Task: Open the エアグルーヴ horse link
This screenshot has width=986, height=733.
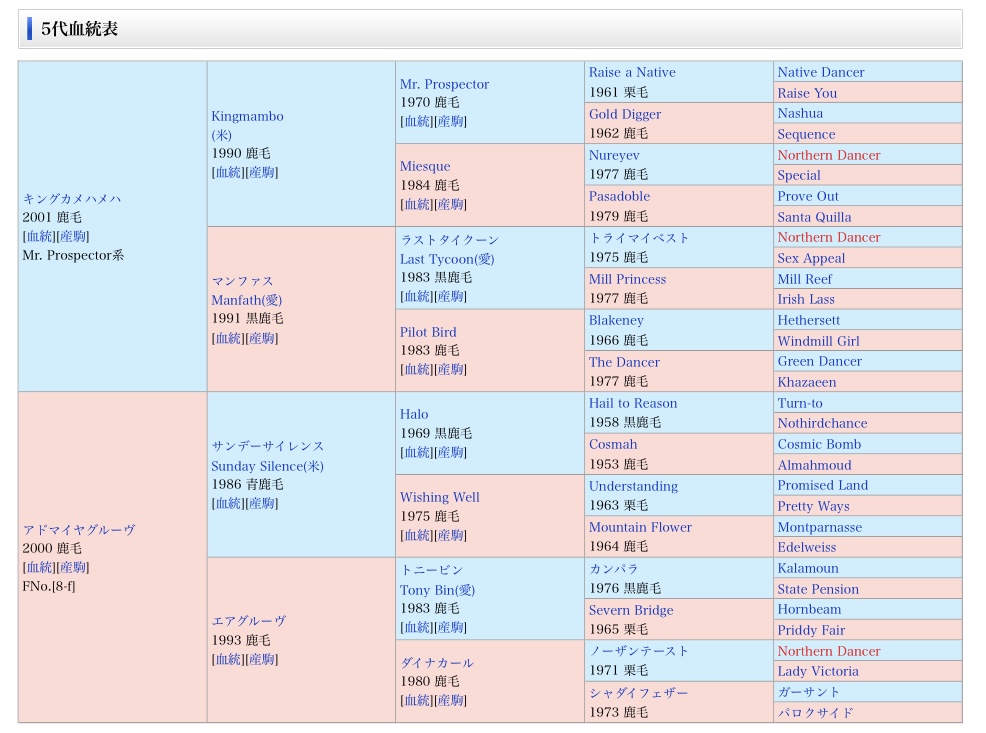Action: (x=248, y=621)
